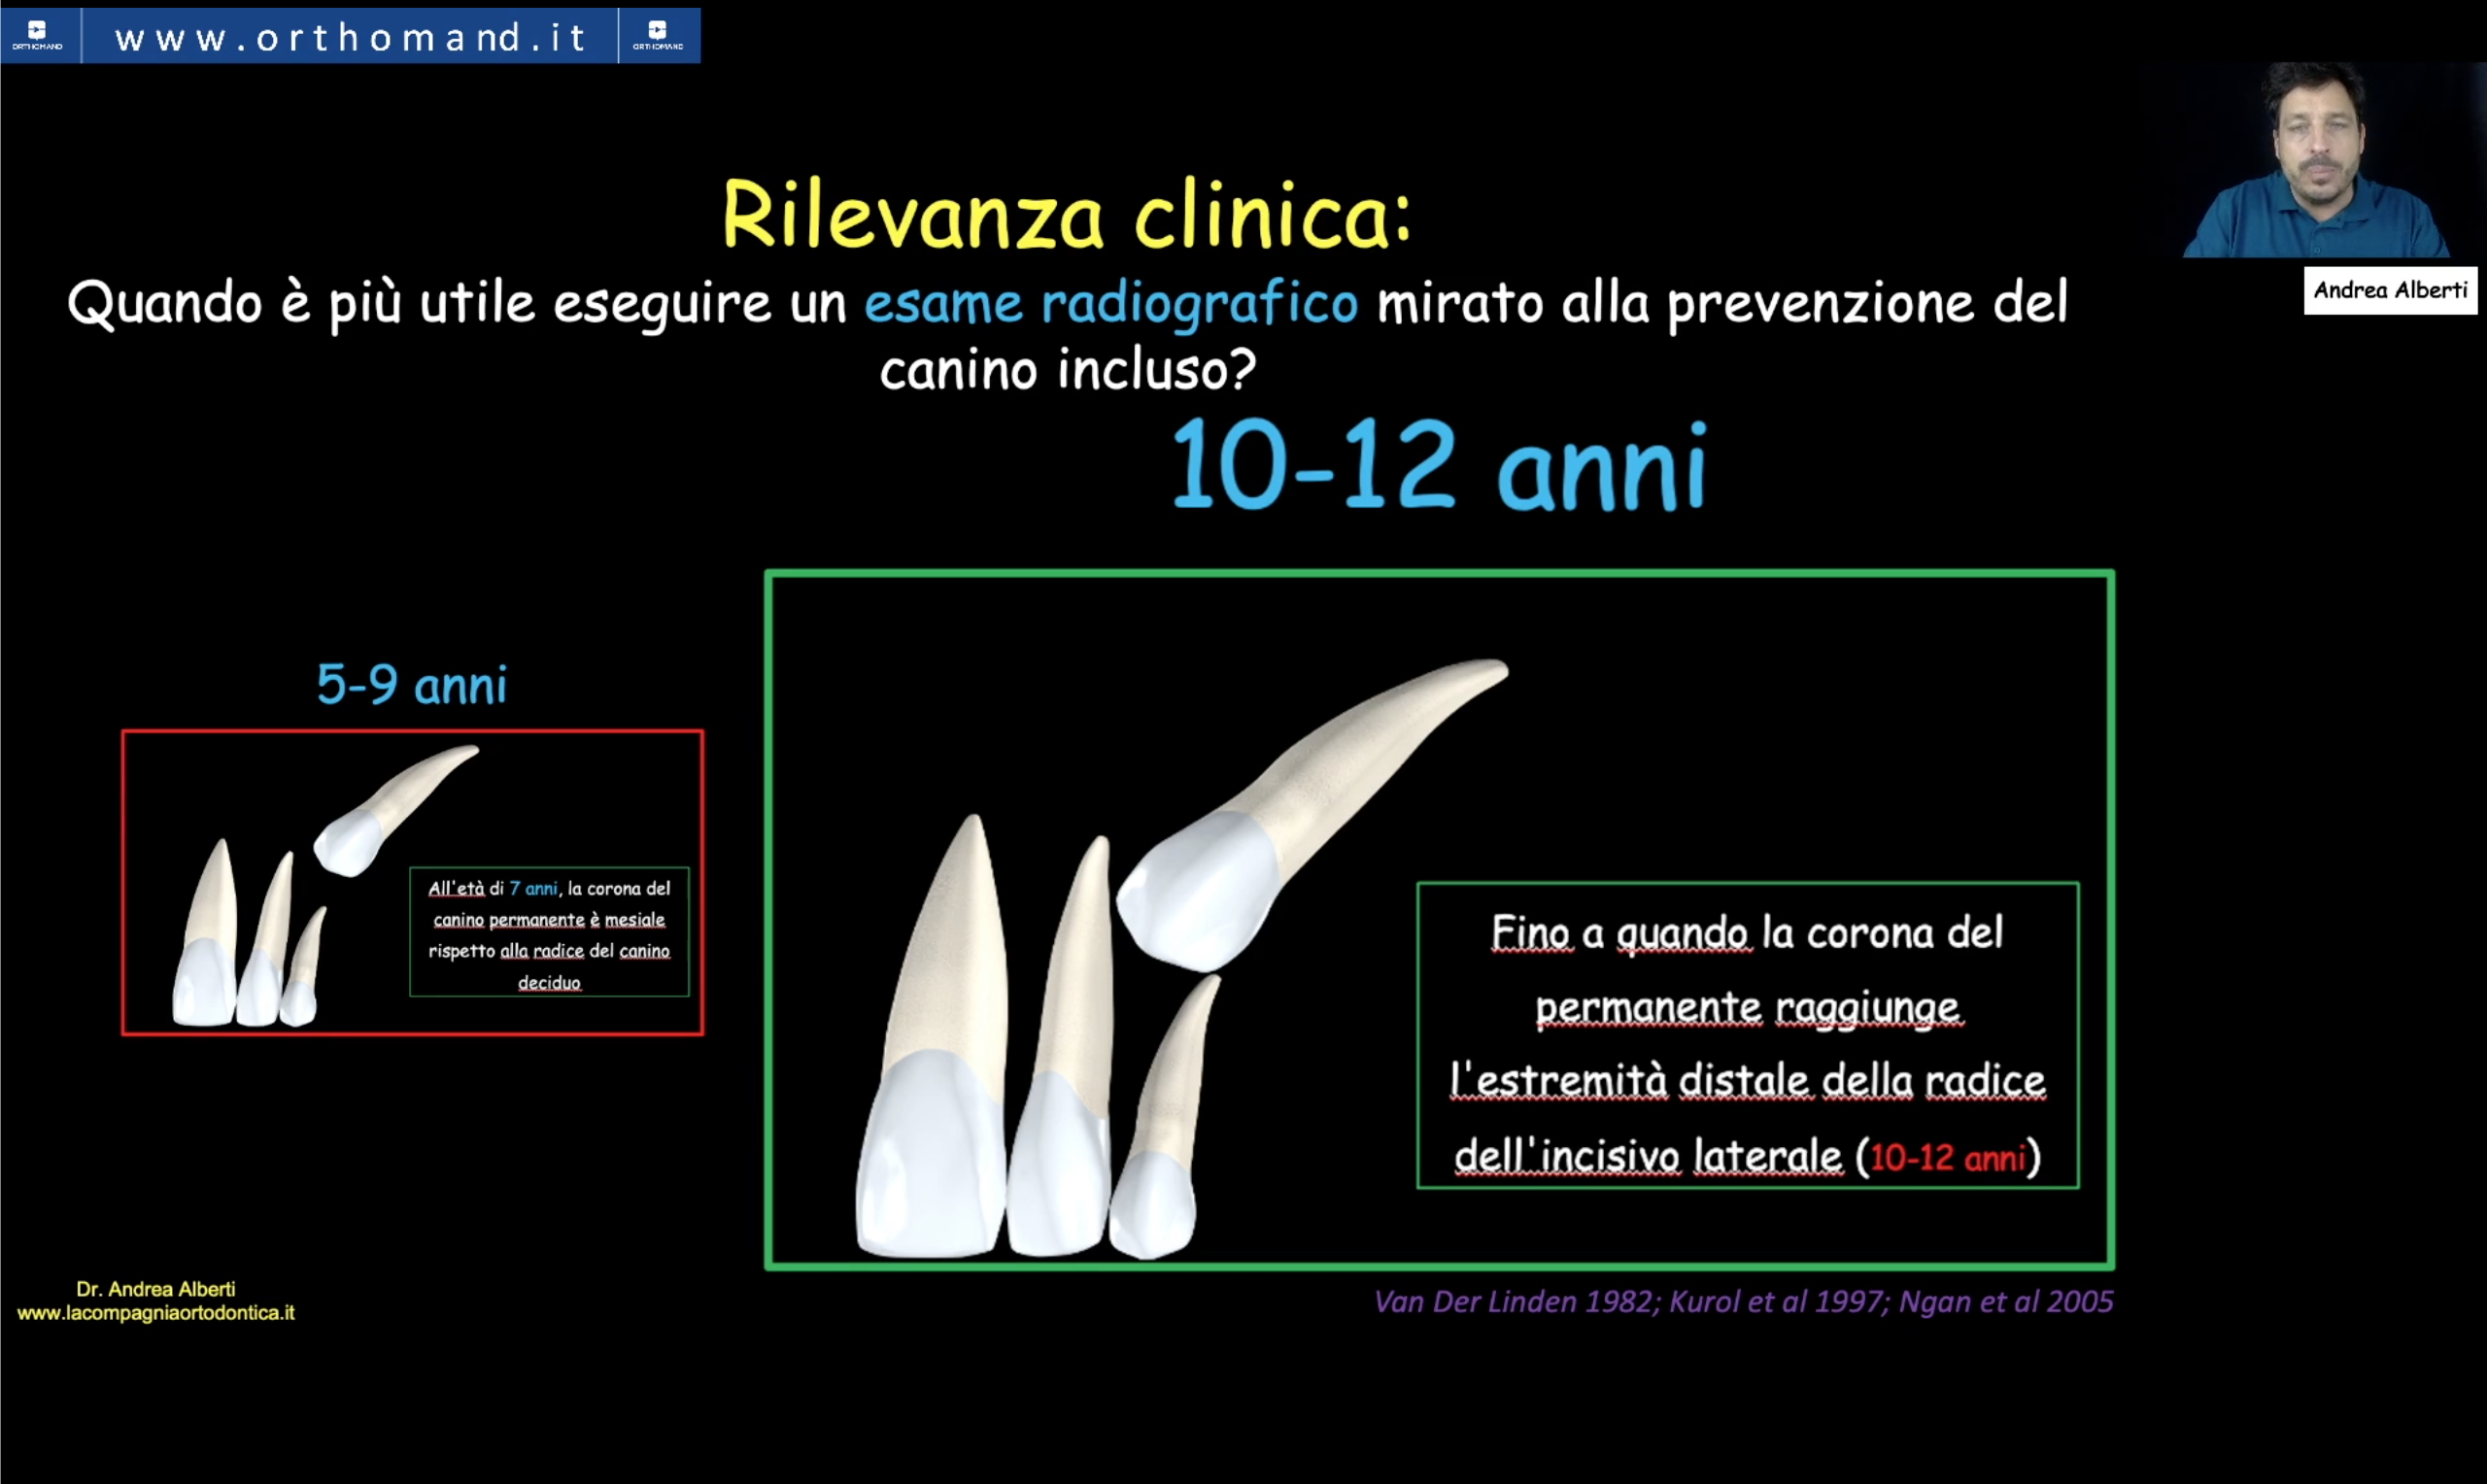This screenshot has height=1484, width=2487.
Task: Open the www.lacompagniaortodontica.it link
Action: tap(156, 1313)
